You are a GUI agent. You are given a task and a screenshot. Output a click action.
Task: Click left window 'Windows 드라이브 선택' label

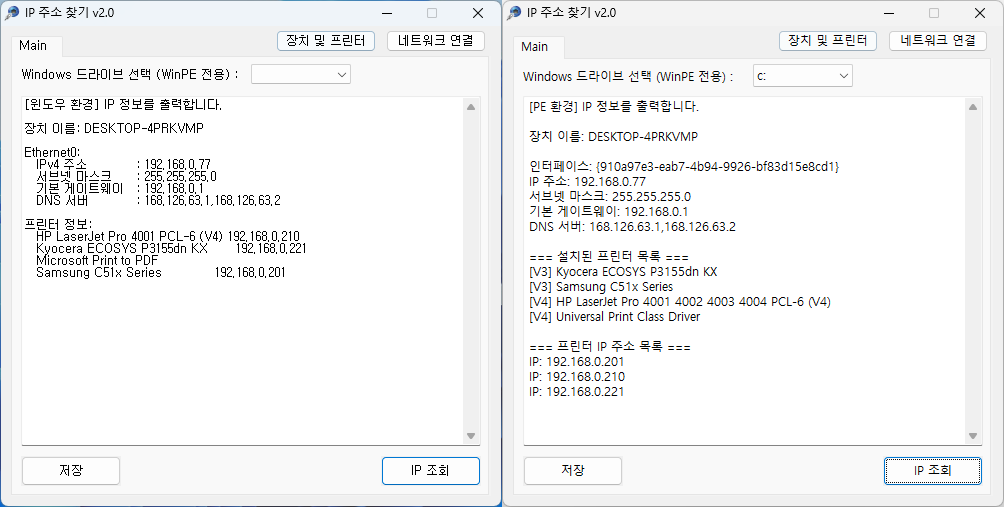(x=130, y=74)
